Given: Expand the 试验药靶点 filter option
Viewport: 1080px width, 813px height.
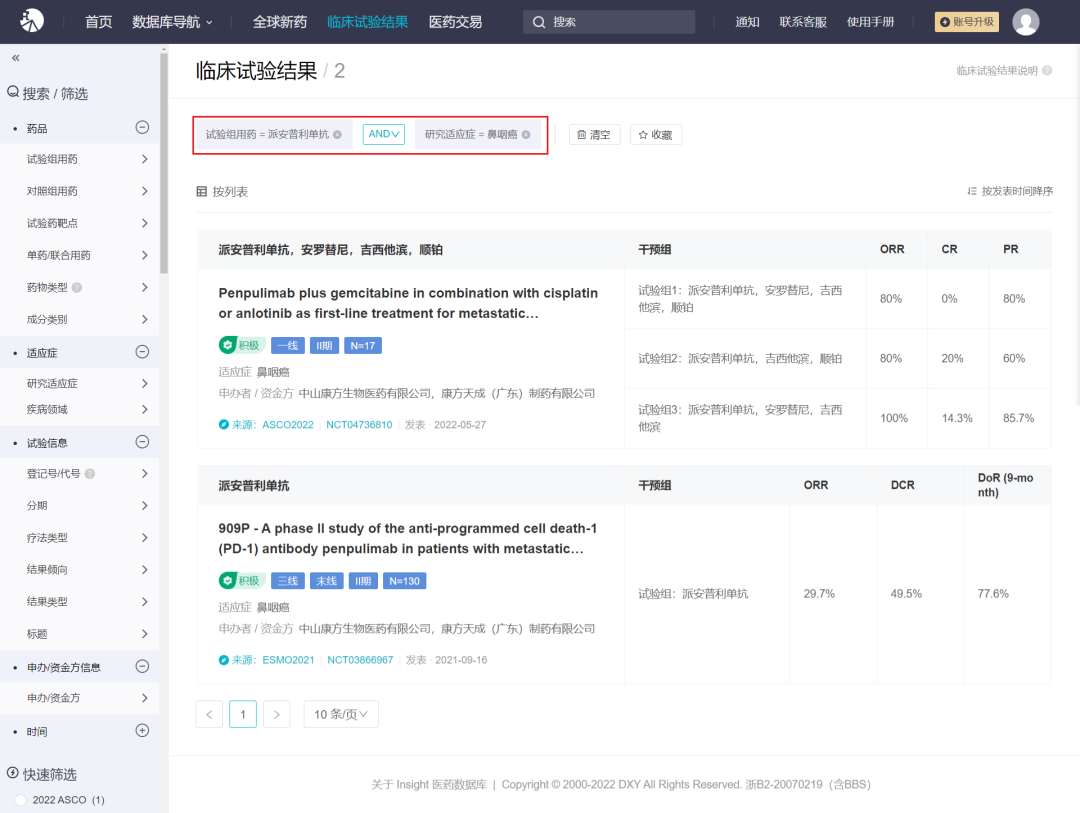Looking at the screenshot, I should point(144,223).
